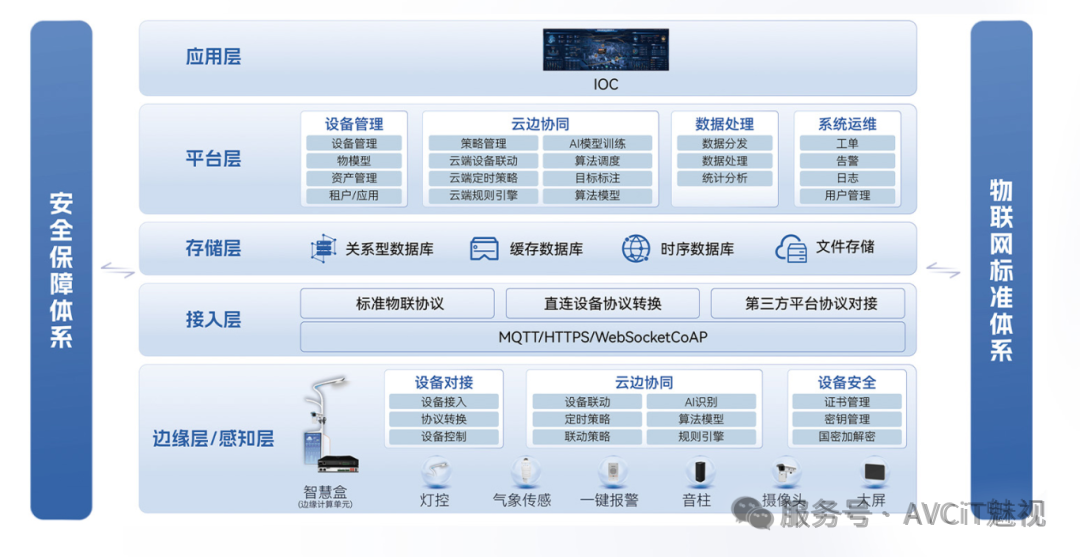Click the right 物联网标准体系 vertical panel

pyautogui.click(x=1001, y=270)
